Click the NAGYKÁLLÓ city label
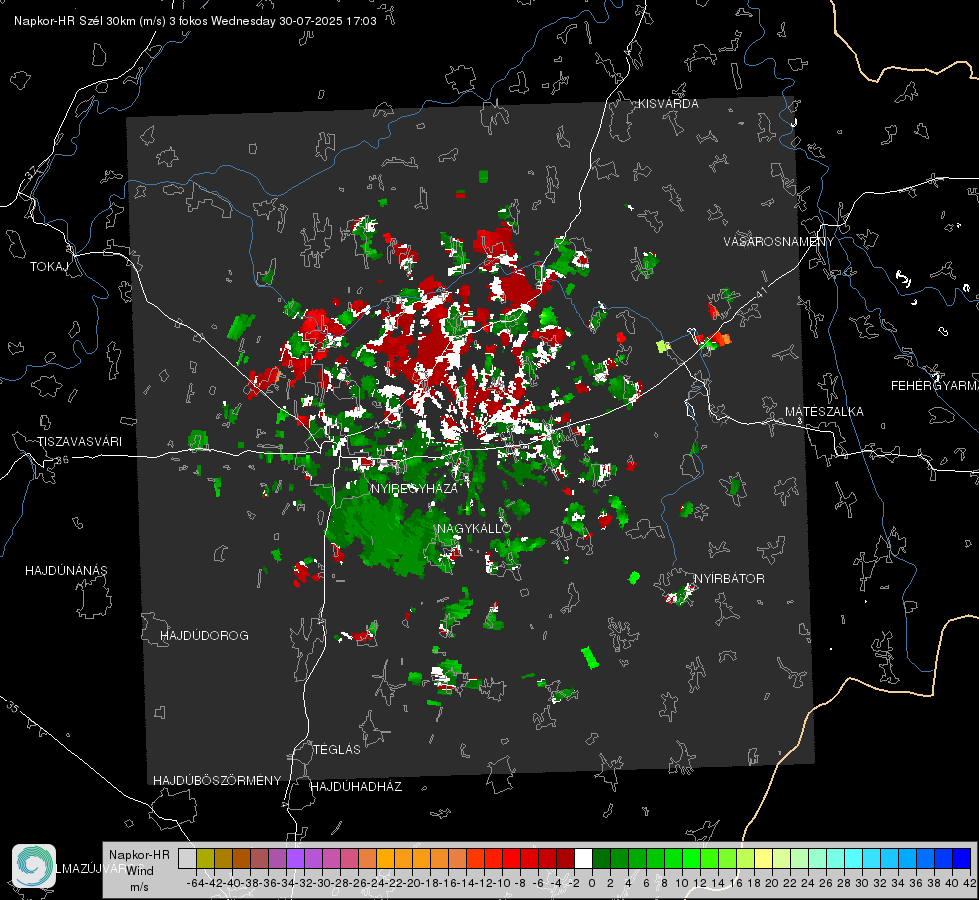The image size is (979, 900). tap(474, 529)
